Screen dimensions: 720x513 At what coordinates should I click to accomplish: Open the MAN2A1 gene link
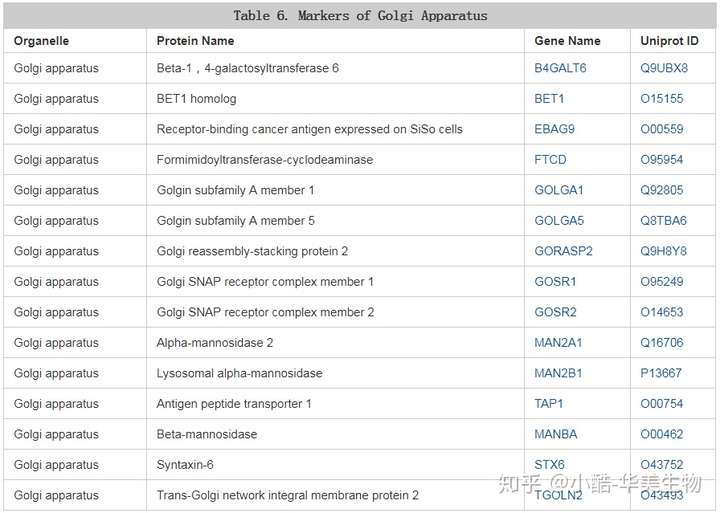[x=558, y=343]
